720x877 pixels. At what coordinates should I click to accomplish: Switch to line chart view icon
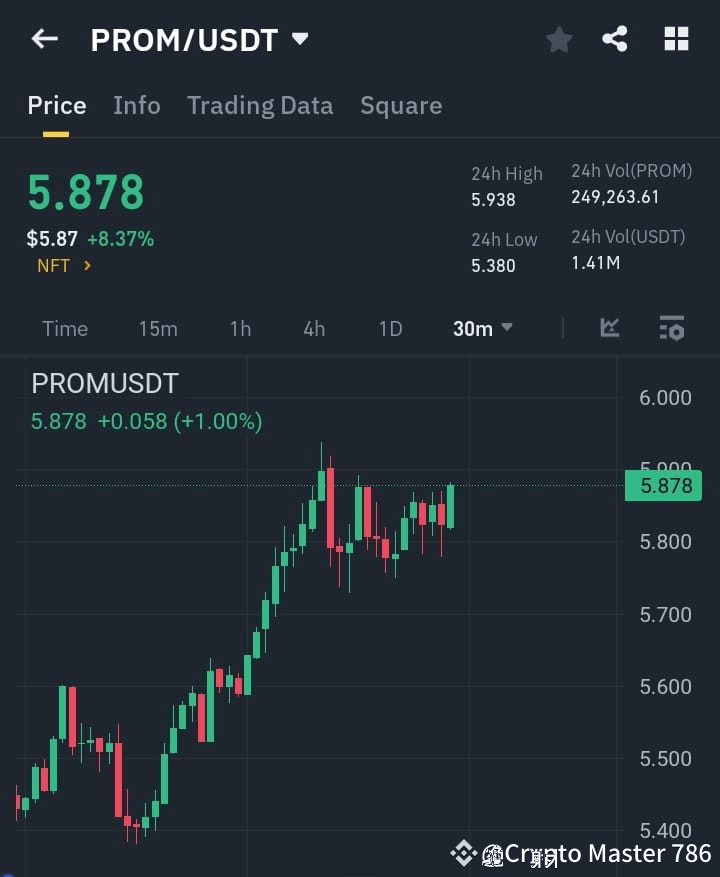[610, 328]
